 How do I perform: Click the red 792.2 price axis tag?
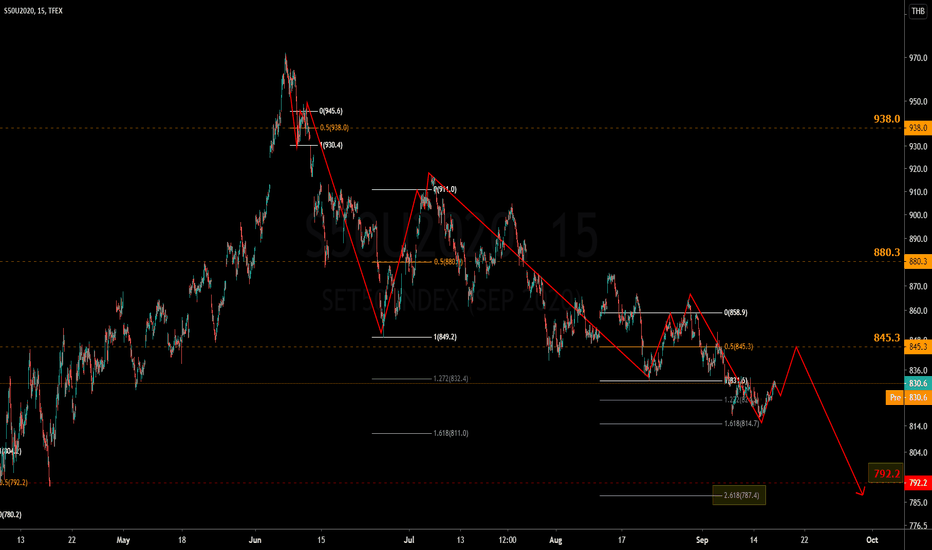click(x=918, y=483)
